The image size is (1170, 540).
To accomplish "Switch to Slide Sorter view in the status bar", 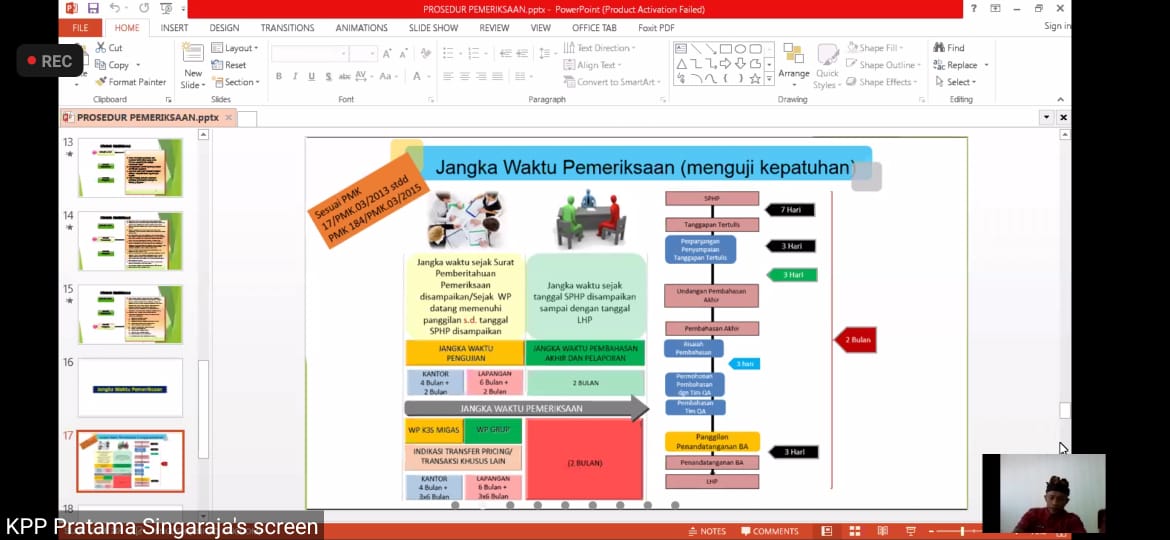I will click(855, 531).
